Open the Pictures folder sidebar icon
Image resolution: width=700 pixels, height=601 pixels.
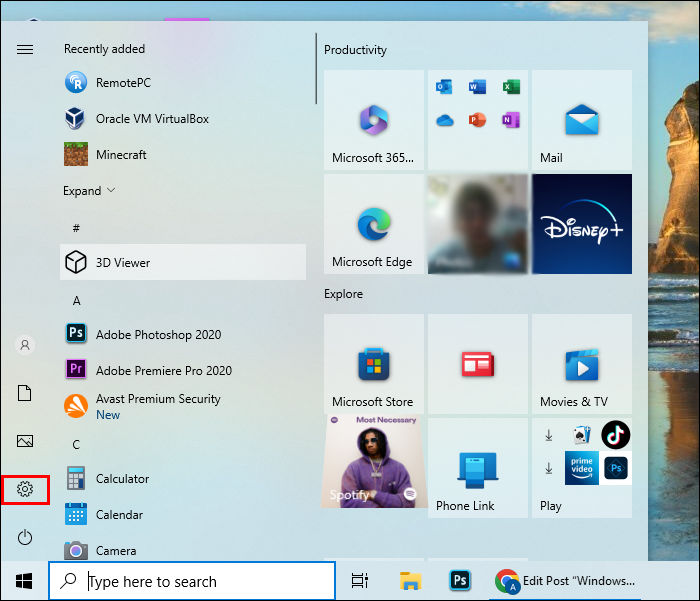pyautogui.click(x=25, y=441)
